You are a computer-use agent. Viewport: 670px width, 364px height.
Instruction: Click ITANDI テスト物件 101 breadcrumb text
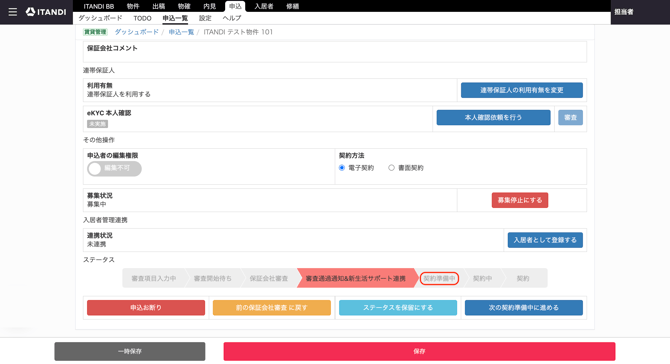point(238,32)
